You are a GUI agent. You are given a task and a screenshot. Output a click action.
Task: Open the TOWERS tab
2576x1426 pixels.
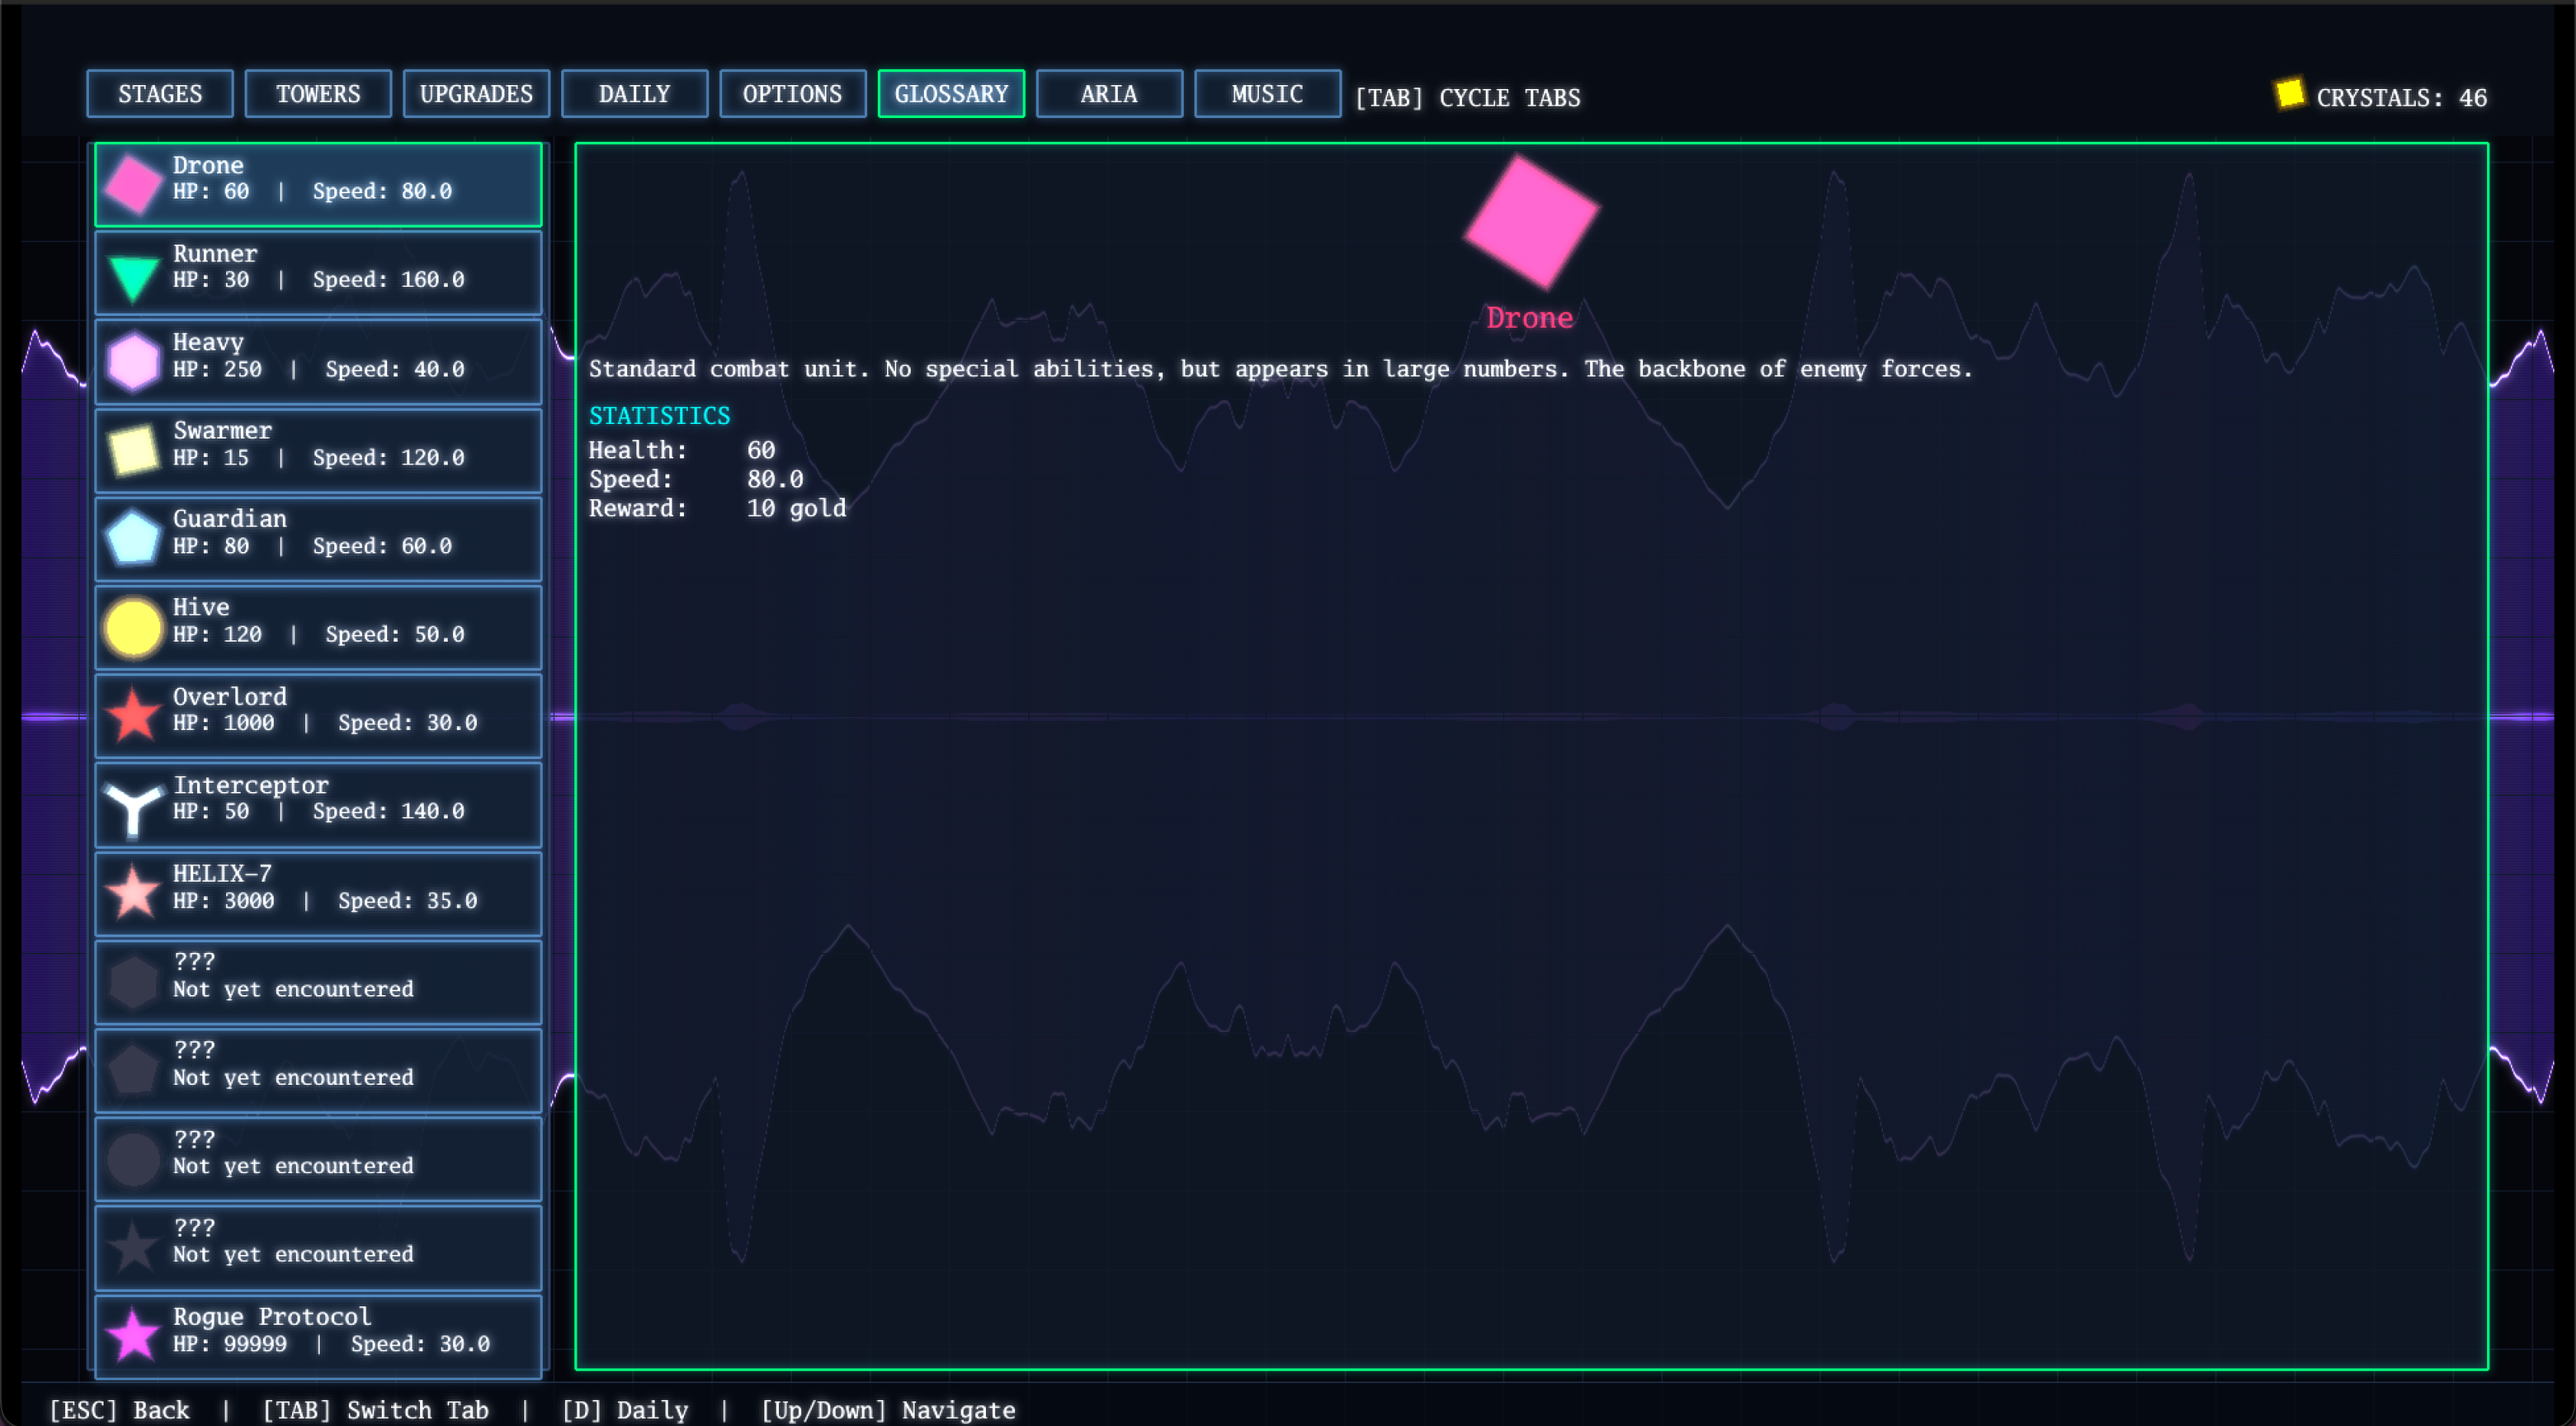(x=318, y=94)
